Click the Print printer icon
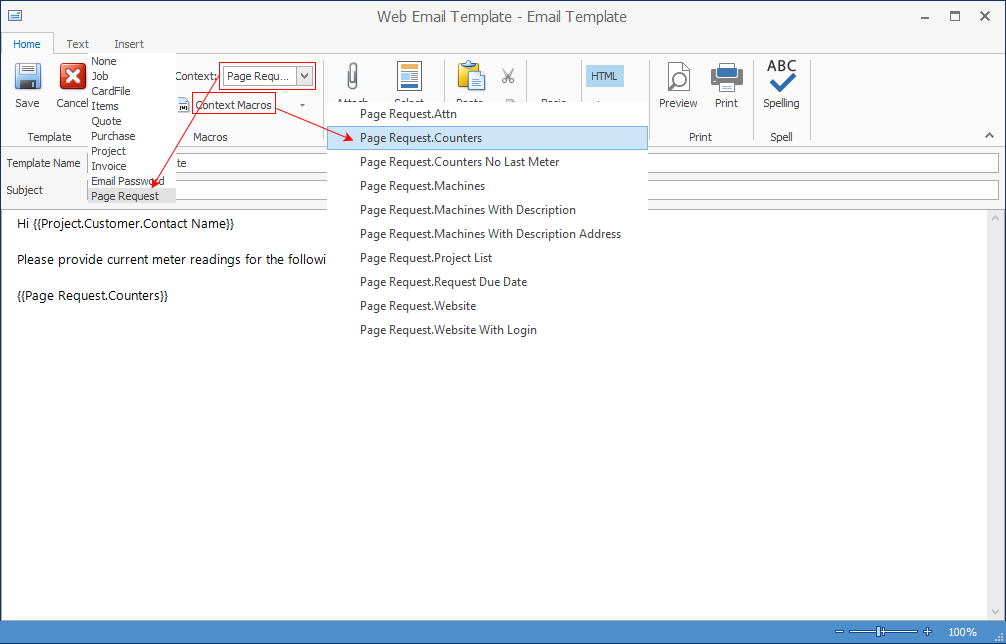 point(726,76)
